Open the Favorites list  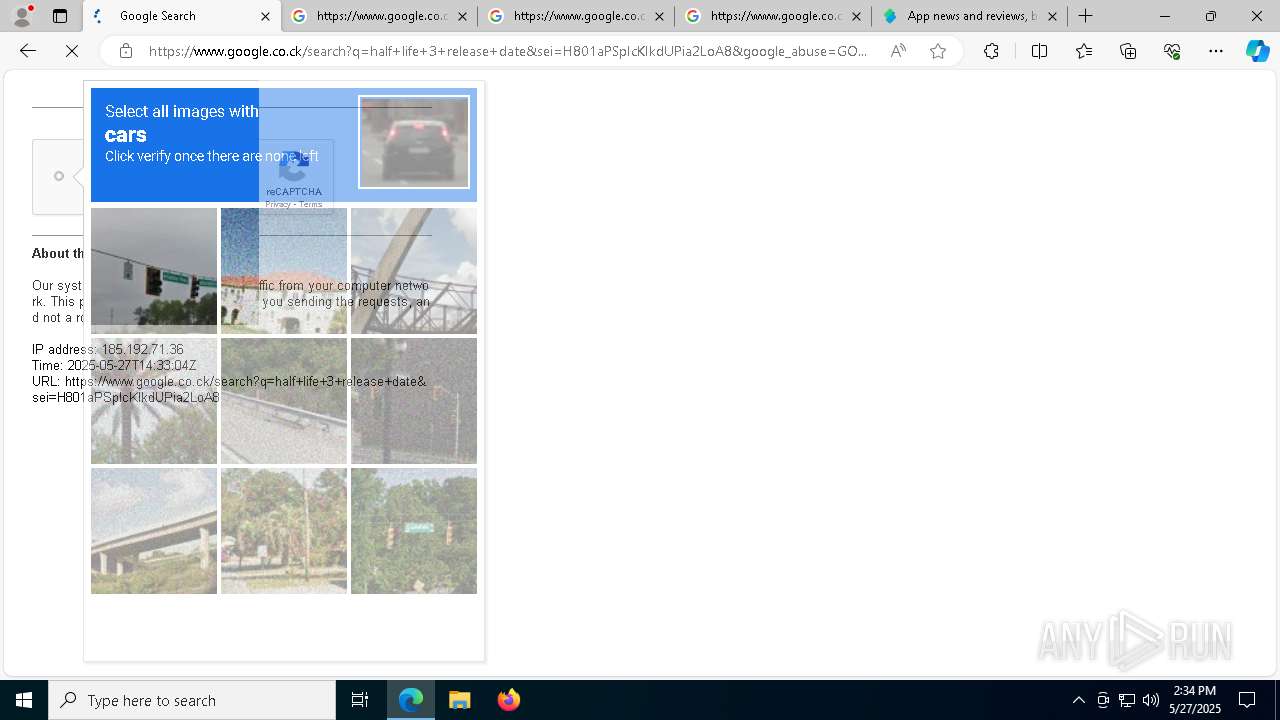(1084, 51)
